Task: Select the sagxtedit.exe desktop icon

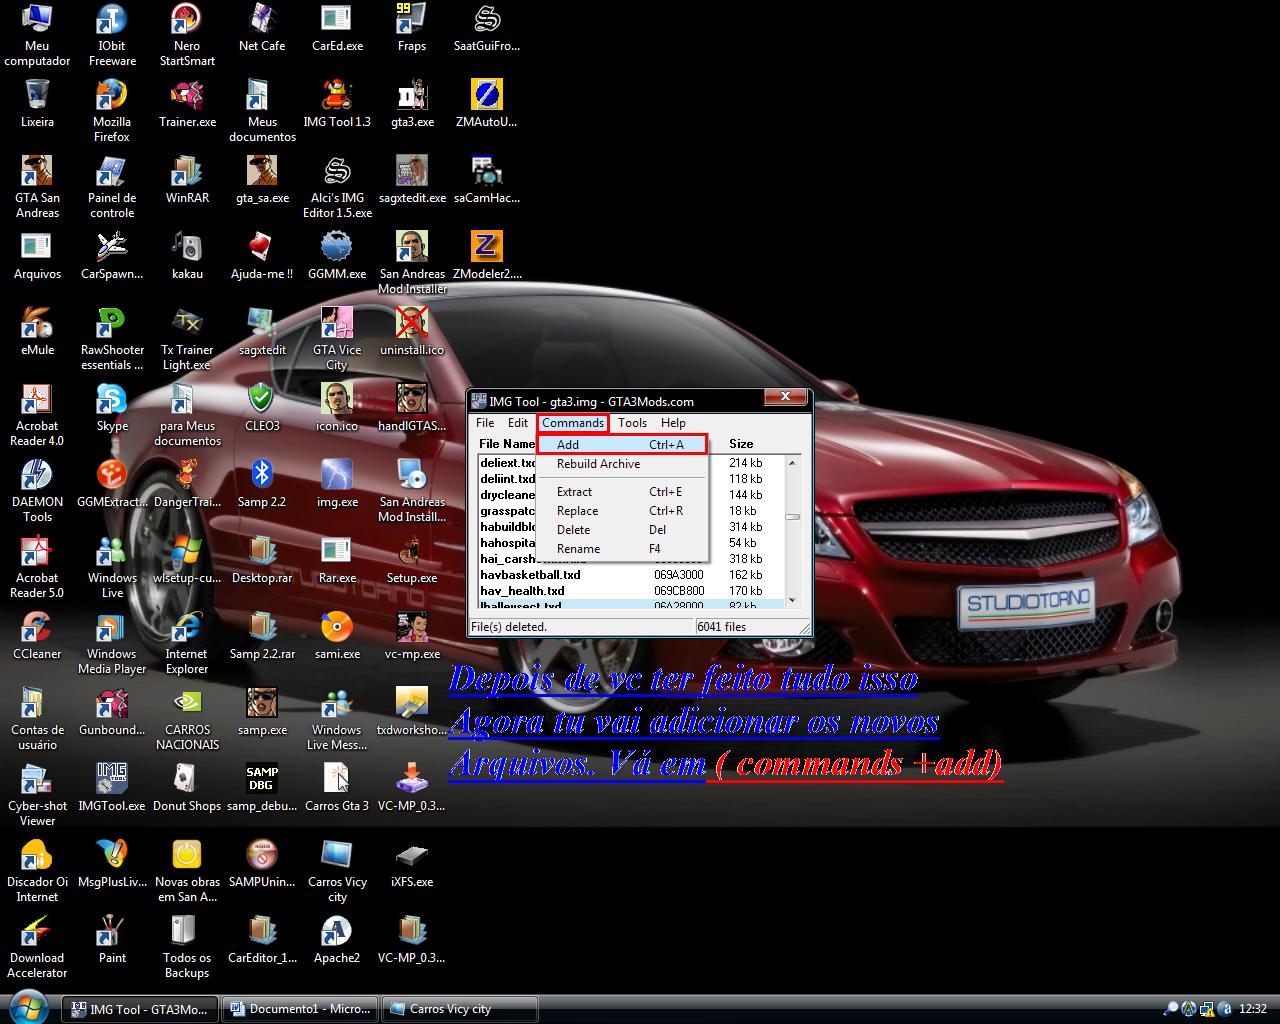Action: coord(412,181)
